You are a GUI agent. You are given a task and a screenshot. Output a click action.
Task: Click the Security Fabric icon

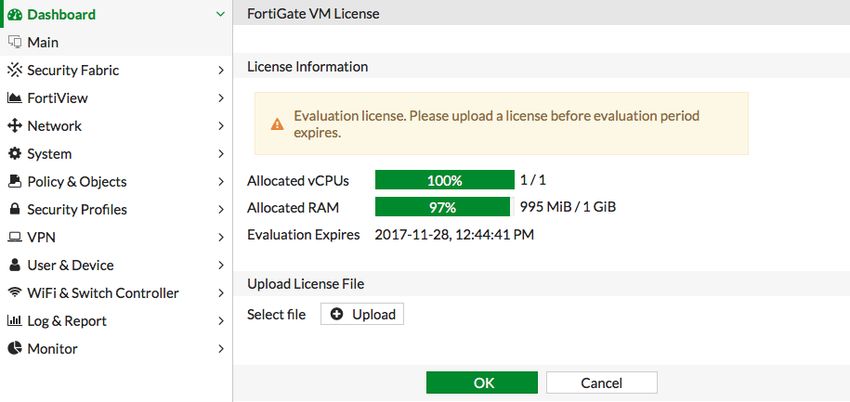(x=15, y=70)
